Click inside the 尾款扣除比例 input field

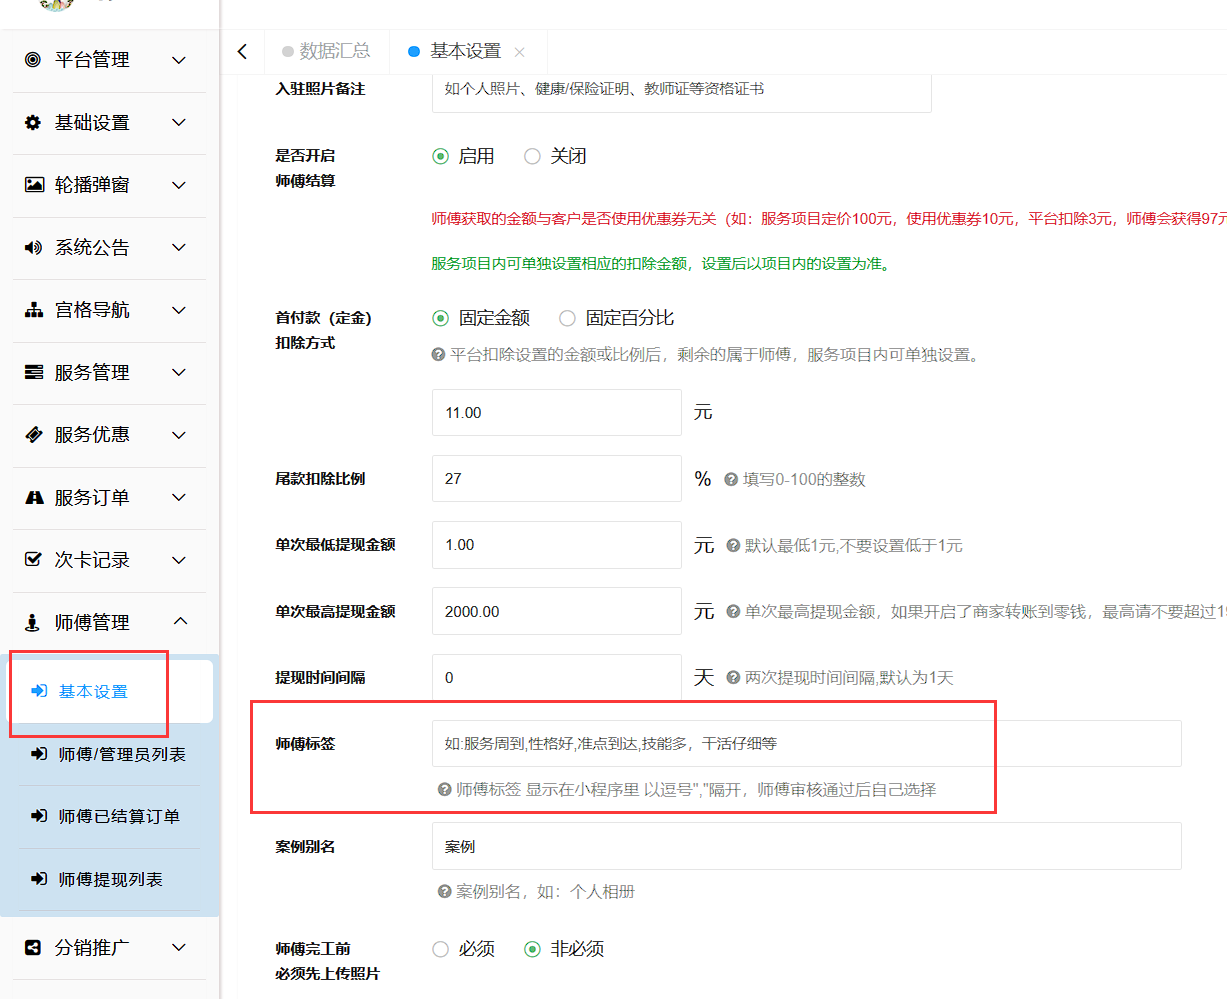556,478
